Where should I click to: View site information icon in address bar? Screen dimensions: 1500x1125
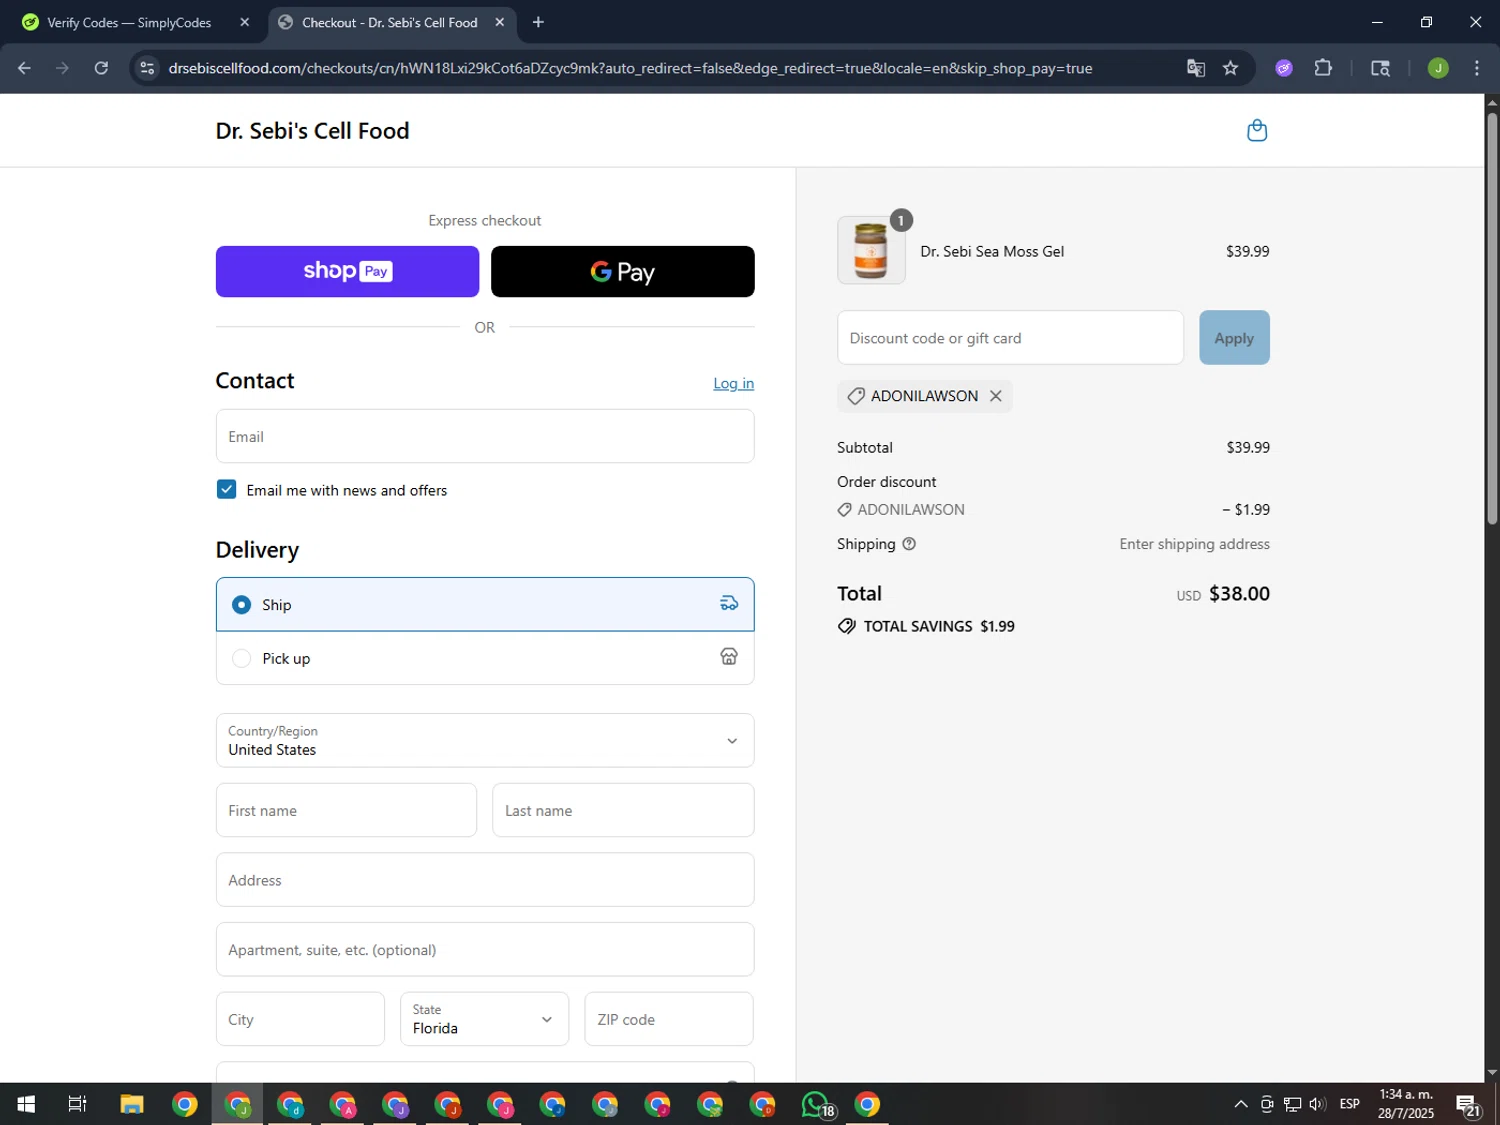tap(147, 68)
